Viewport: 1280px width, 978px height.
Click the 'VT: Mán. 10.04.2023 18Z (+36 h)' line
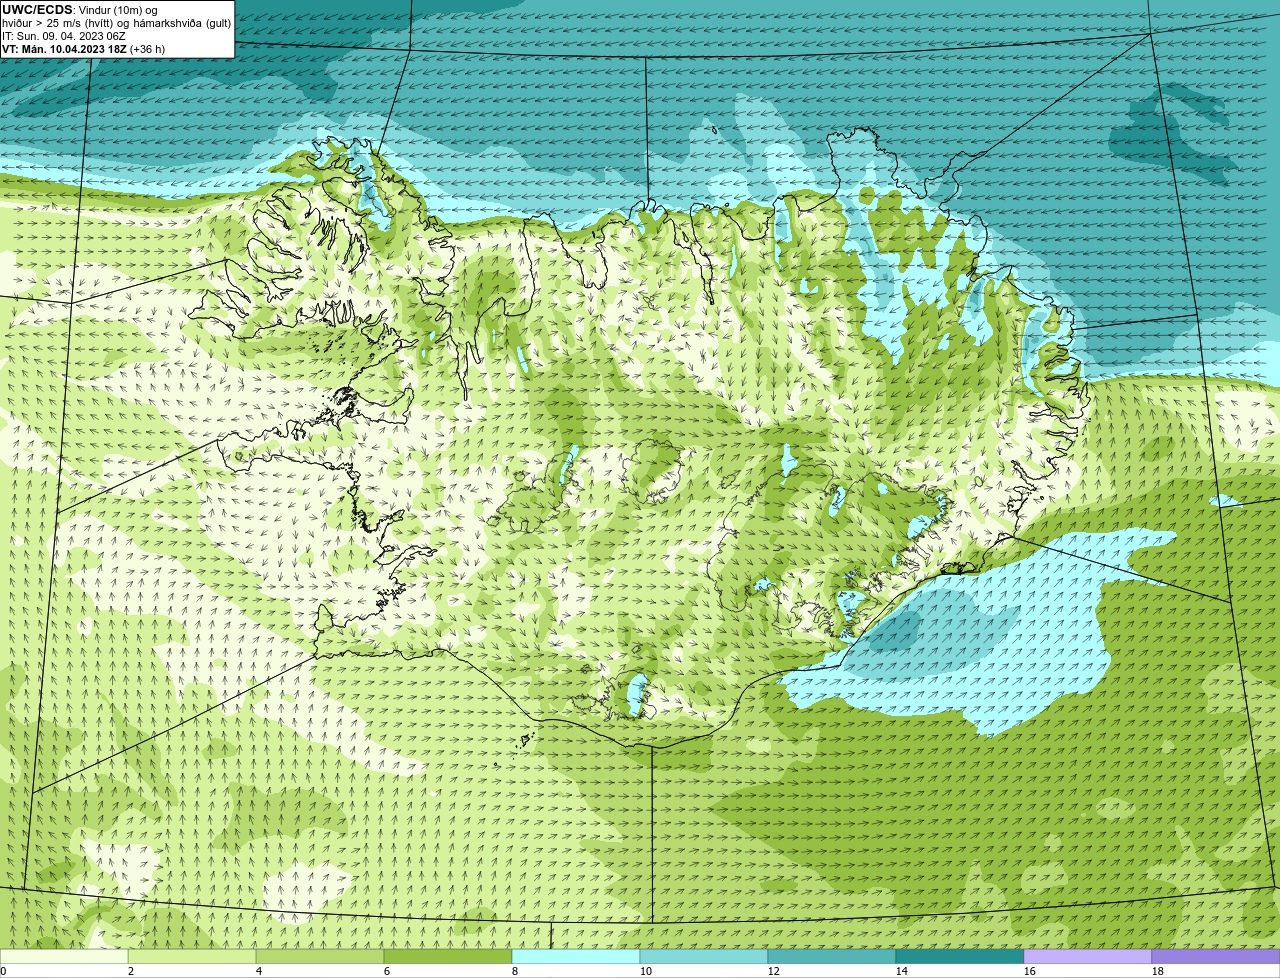coord(84,48)
